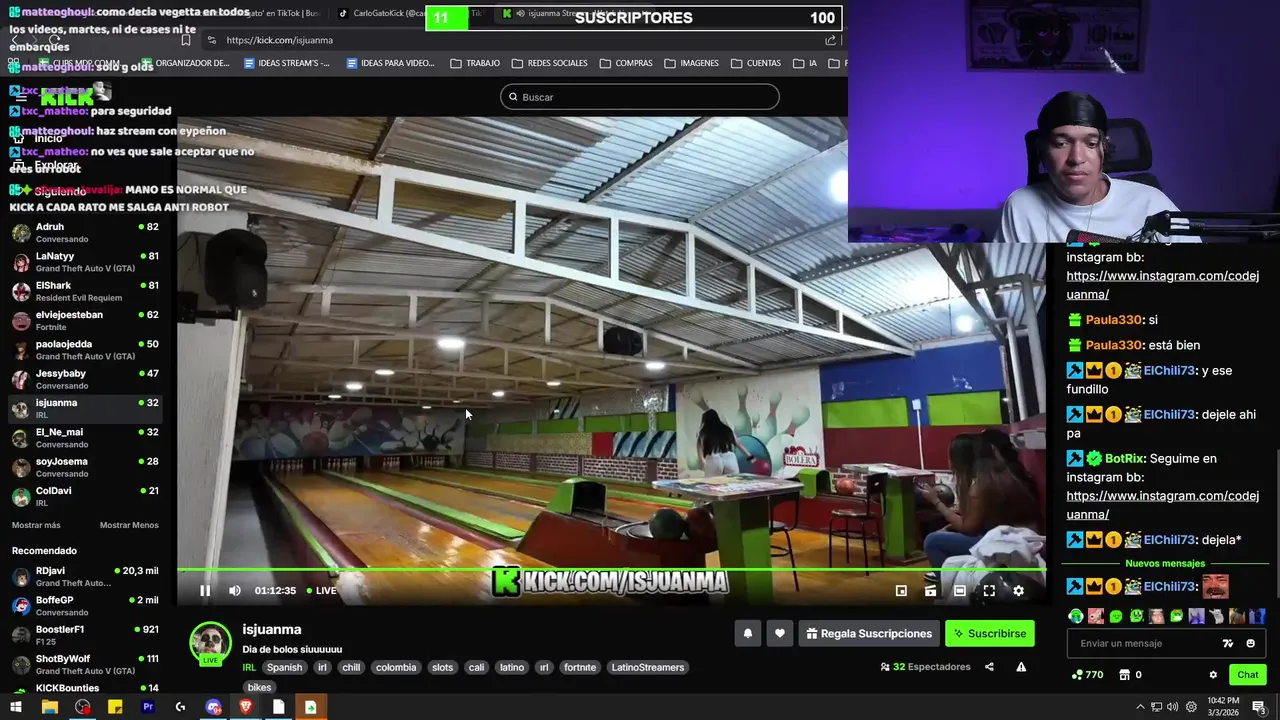
Task: Open the chat settings gear icon
Action: point(1213,675)
